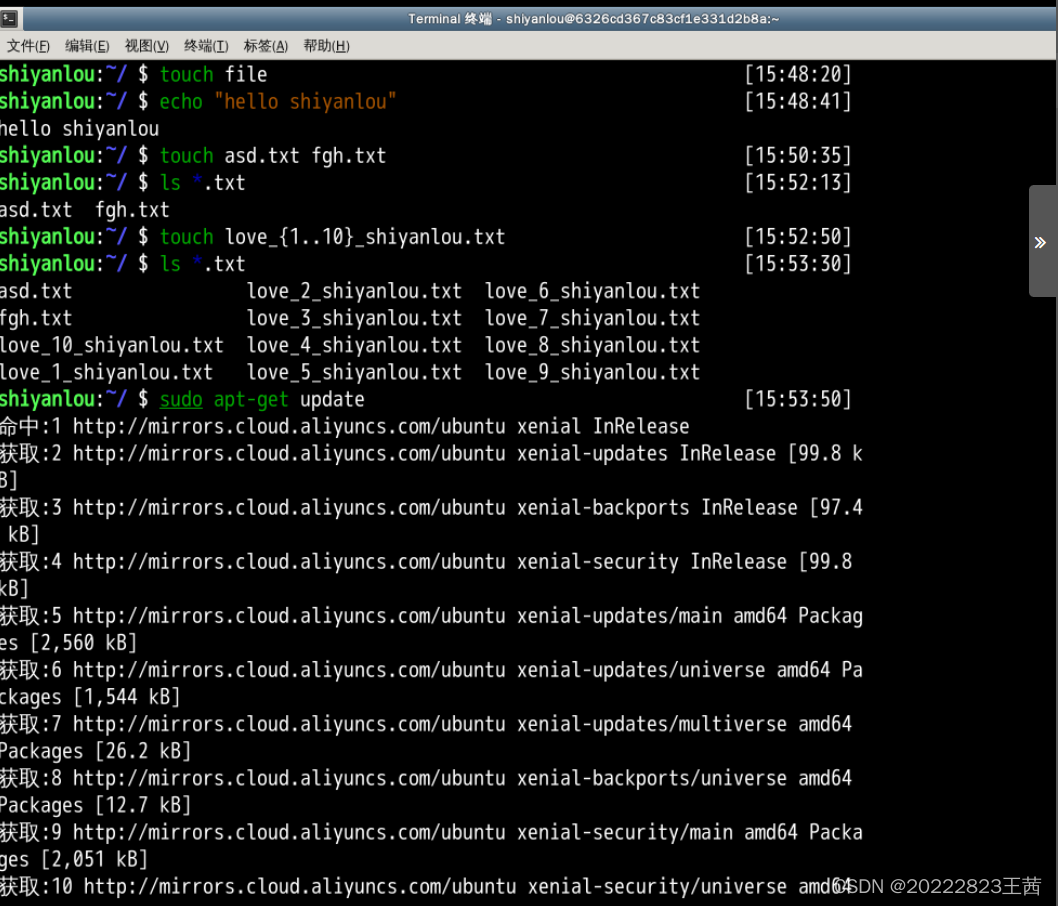Viewport: 1058px width, 906px height.
Task: Click the terminal window title text
Action: click(x=593, y=19)
